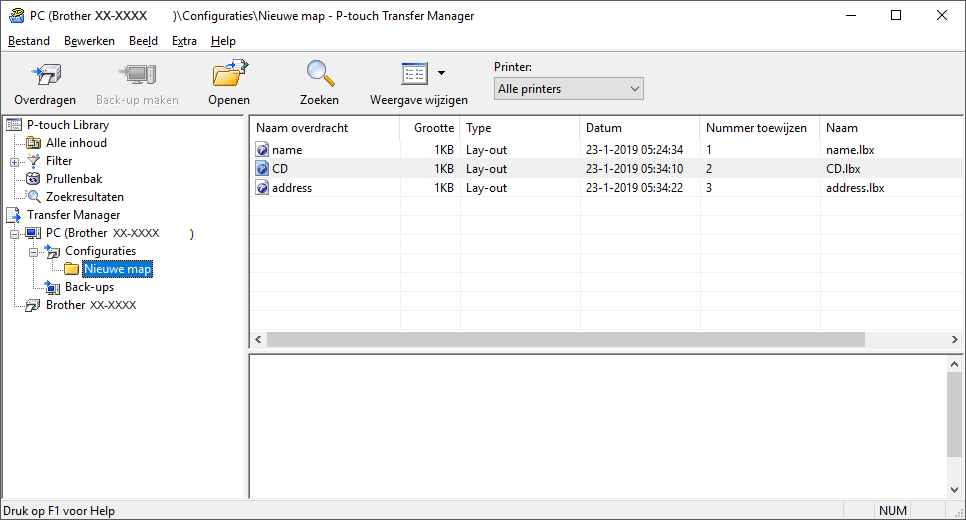Open the Beeld menu
Image resolution: width=966 pixels, height=520 pixels.
coord(144,41)
